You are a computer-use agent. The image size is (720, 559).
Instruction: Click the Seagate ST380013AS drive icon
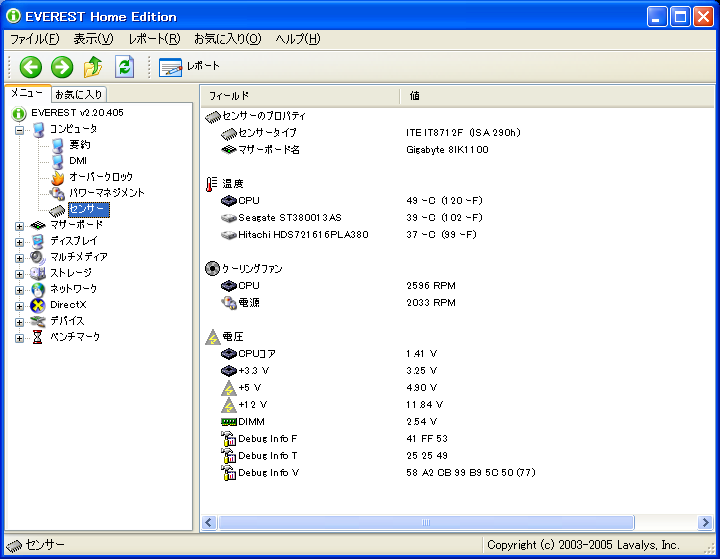[229, 218]
